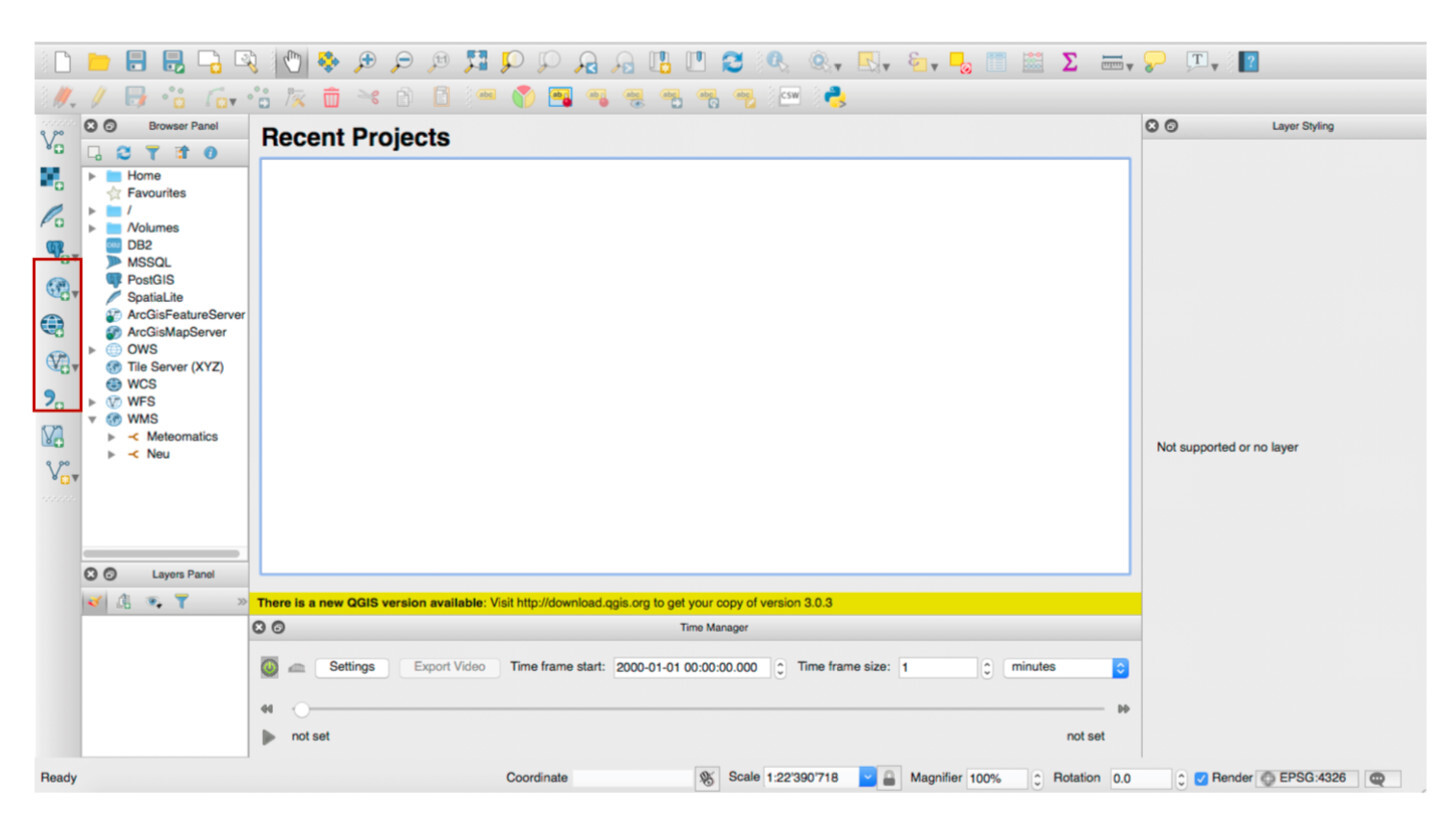Click Add Vector Layer in side toolbar
The image size is (1450, 836).
coord(54,143)
